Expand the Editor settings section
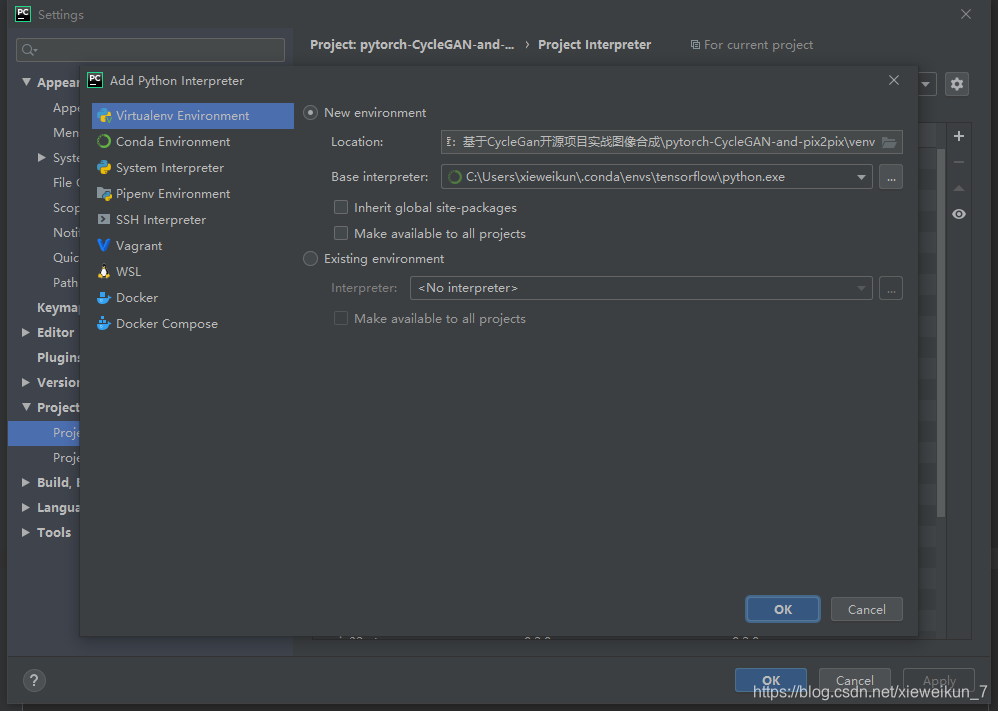 25,332
